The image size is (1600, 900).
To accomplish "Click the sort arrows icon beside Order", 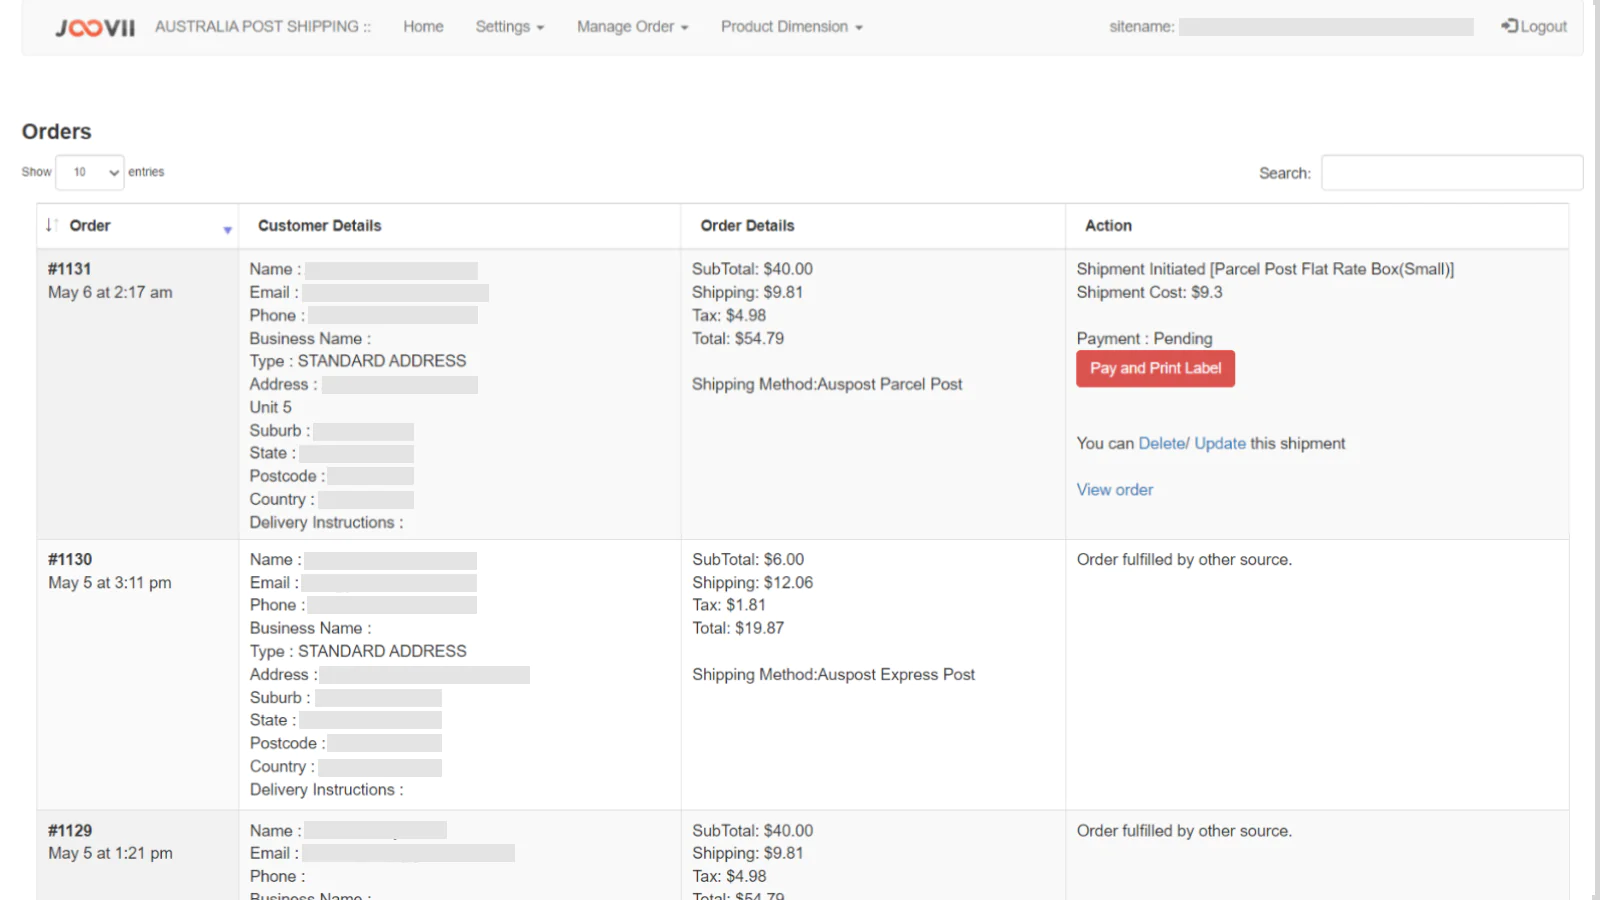I will 51,225.
